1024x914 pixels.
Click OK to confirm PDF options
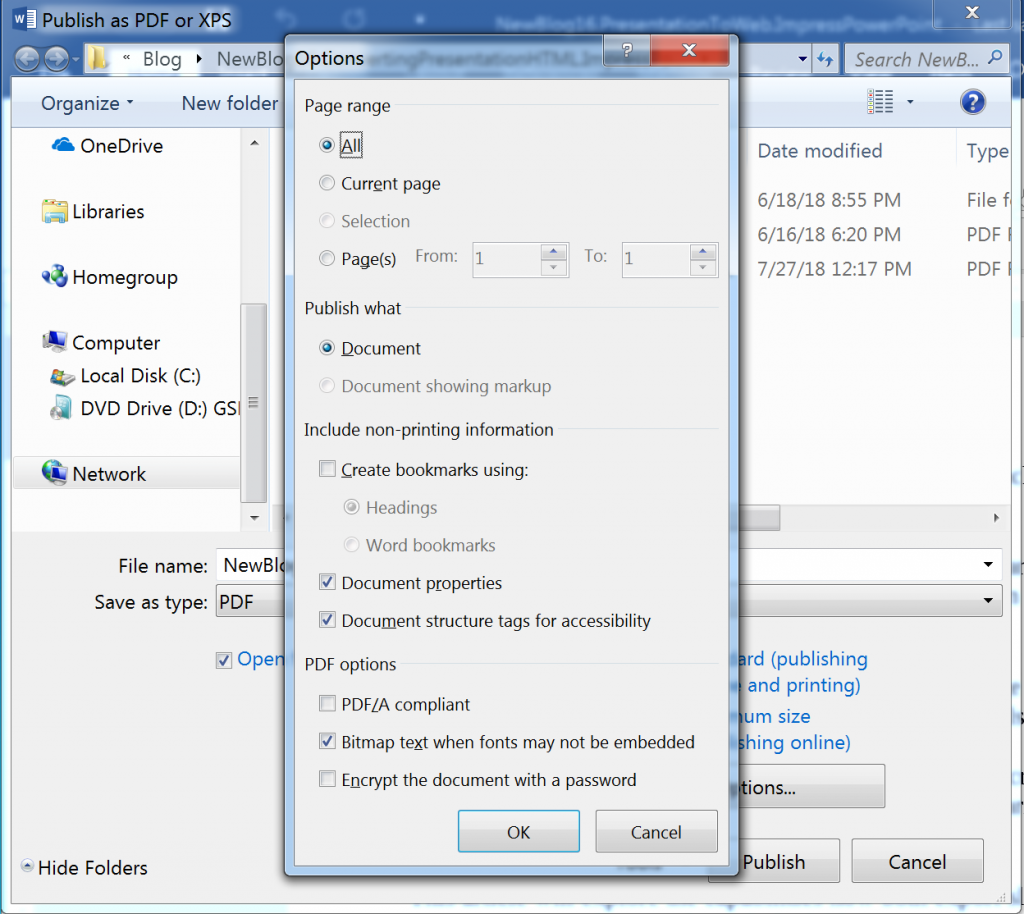[x=518, y=830]
